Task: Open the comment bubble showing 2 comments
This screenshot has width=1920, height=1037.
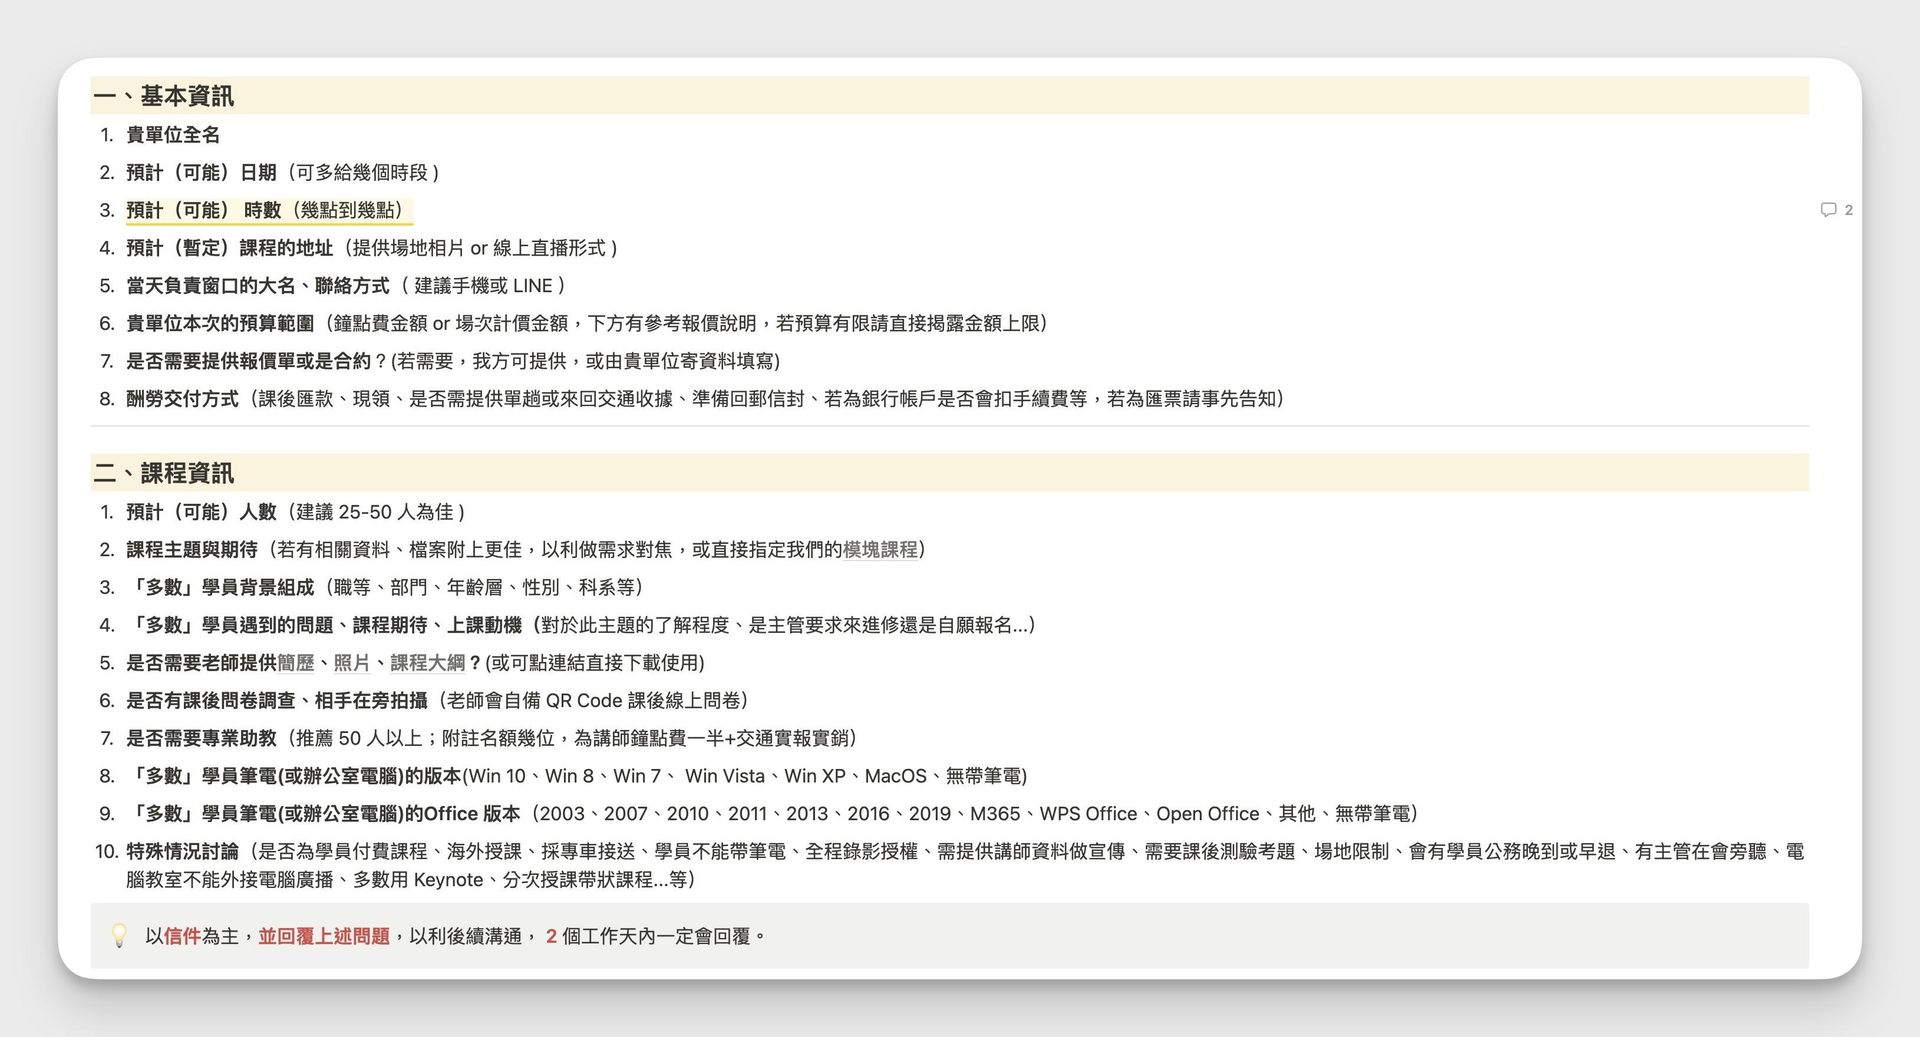Action: coord(1835,210)
